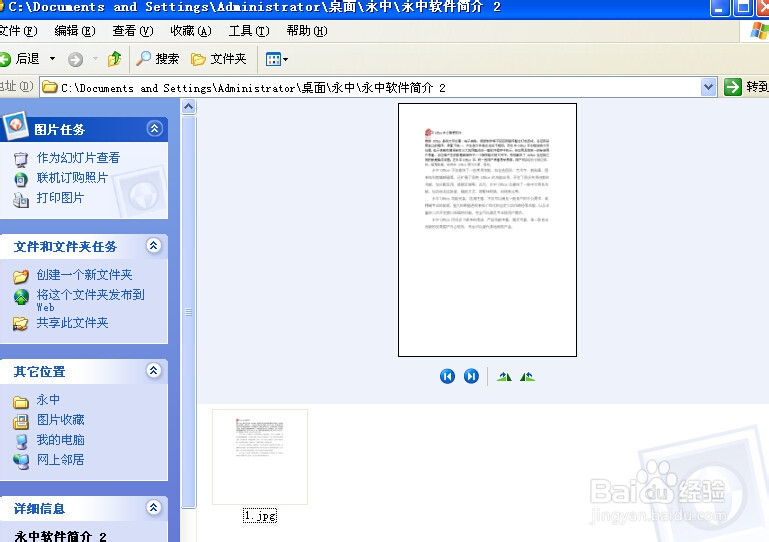This screenshot has width=769, height=542.
Task: Click the 1.jpg file name label
Action: 260,516
